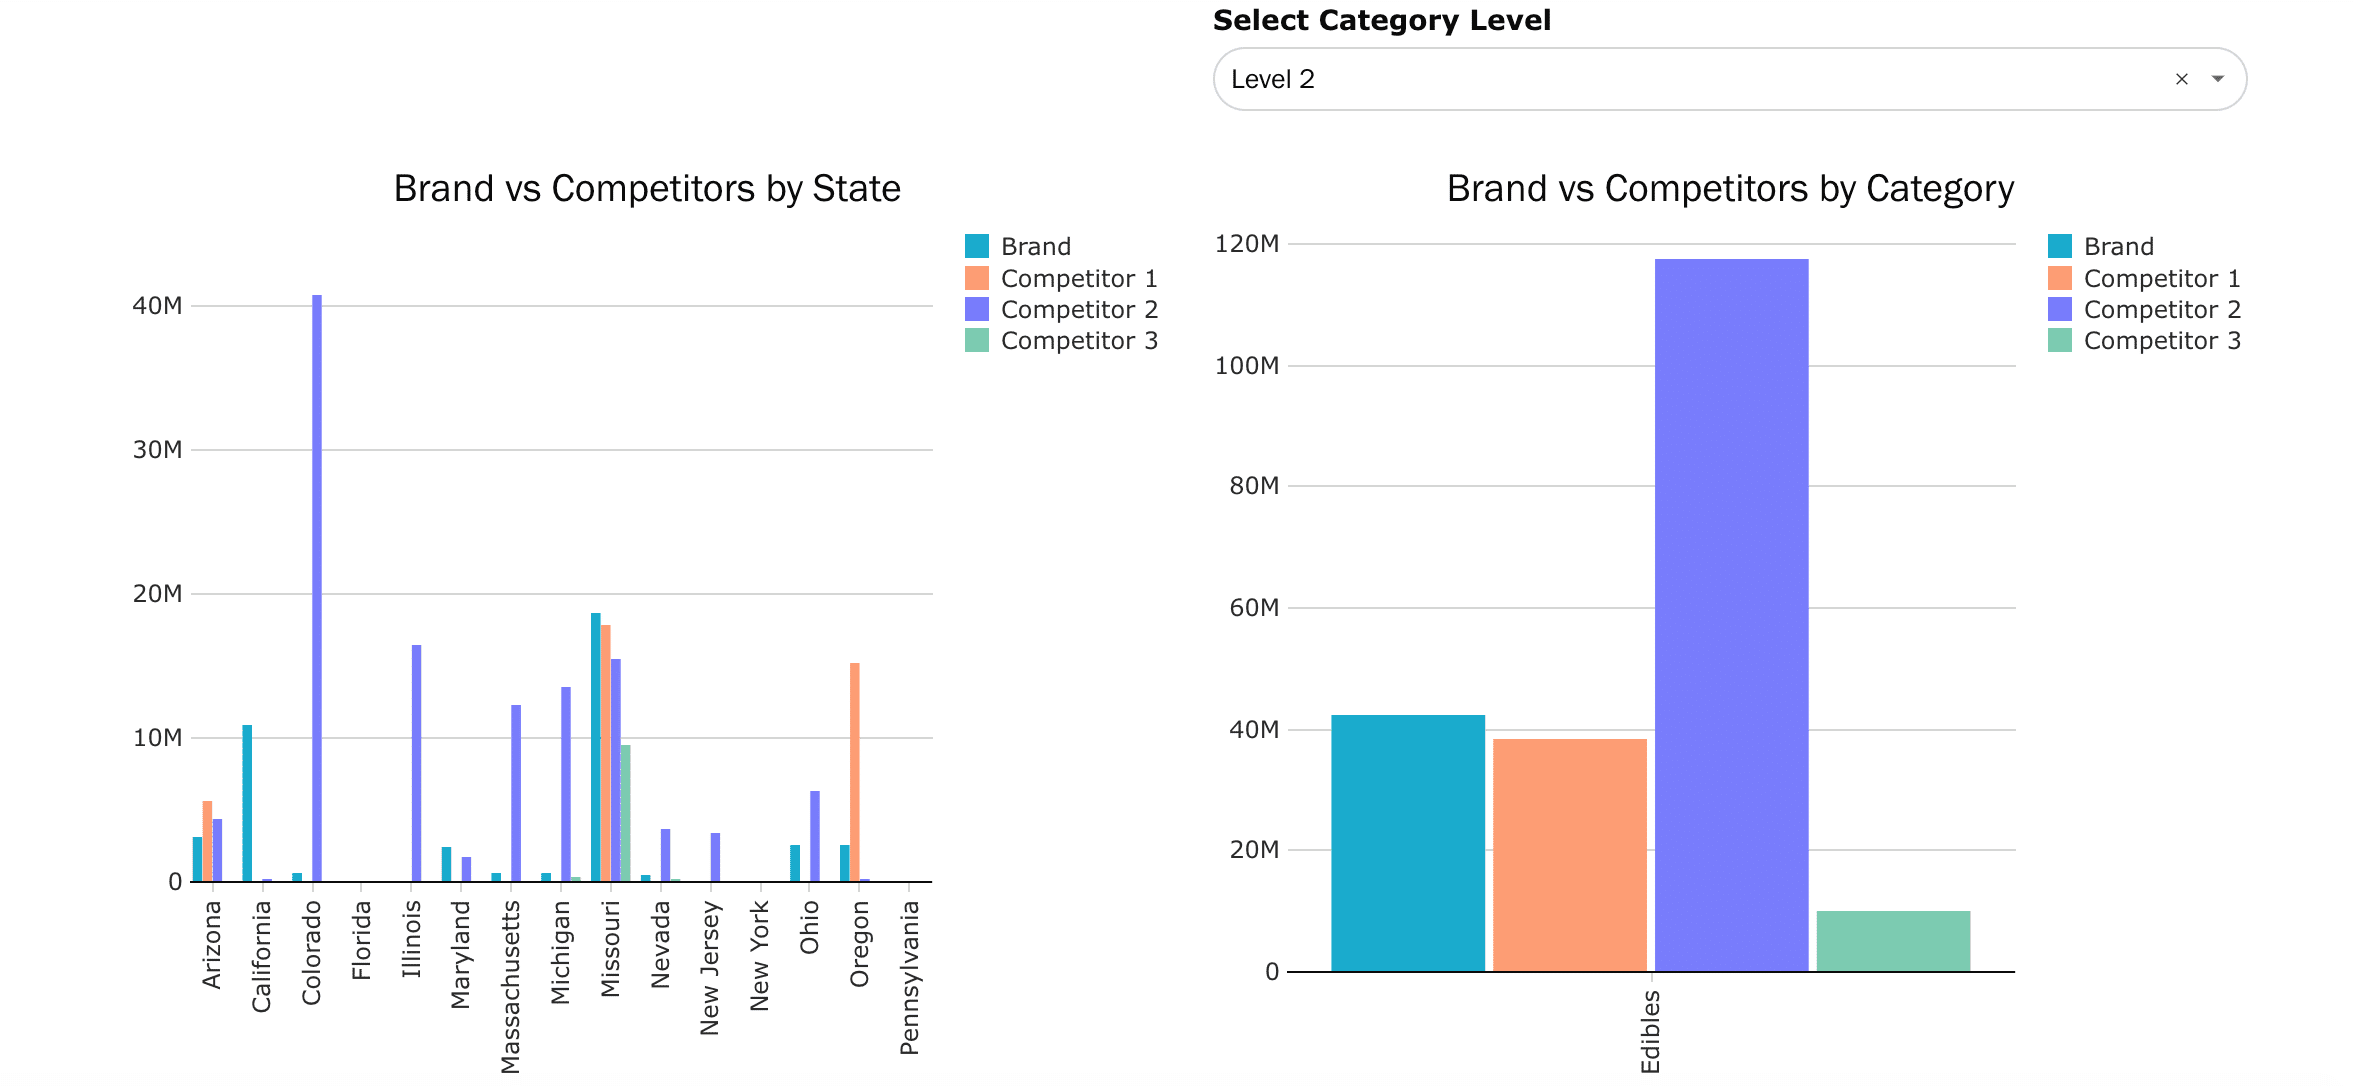The width and height of the screenshot is (2354, 1086).
Task: Toggle Competitor 3 in the state chart legend
Action: tap(1078, 340)
